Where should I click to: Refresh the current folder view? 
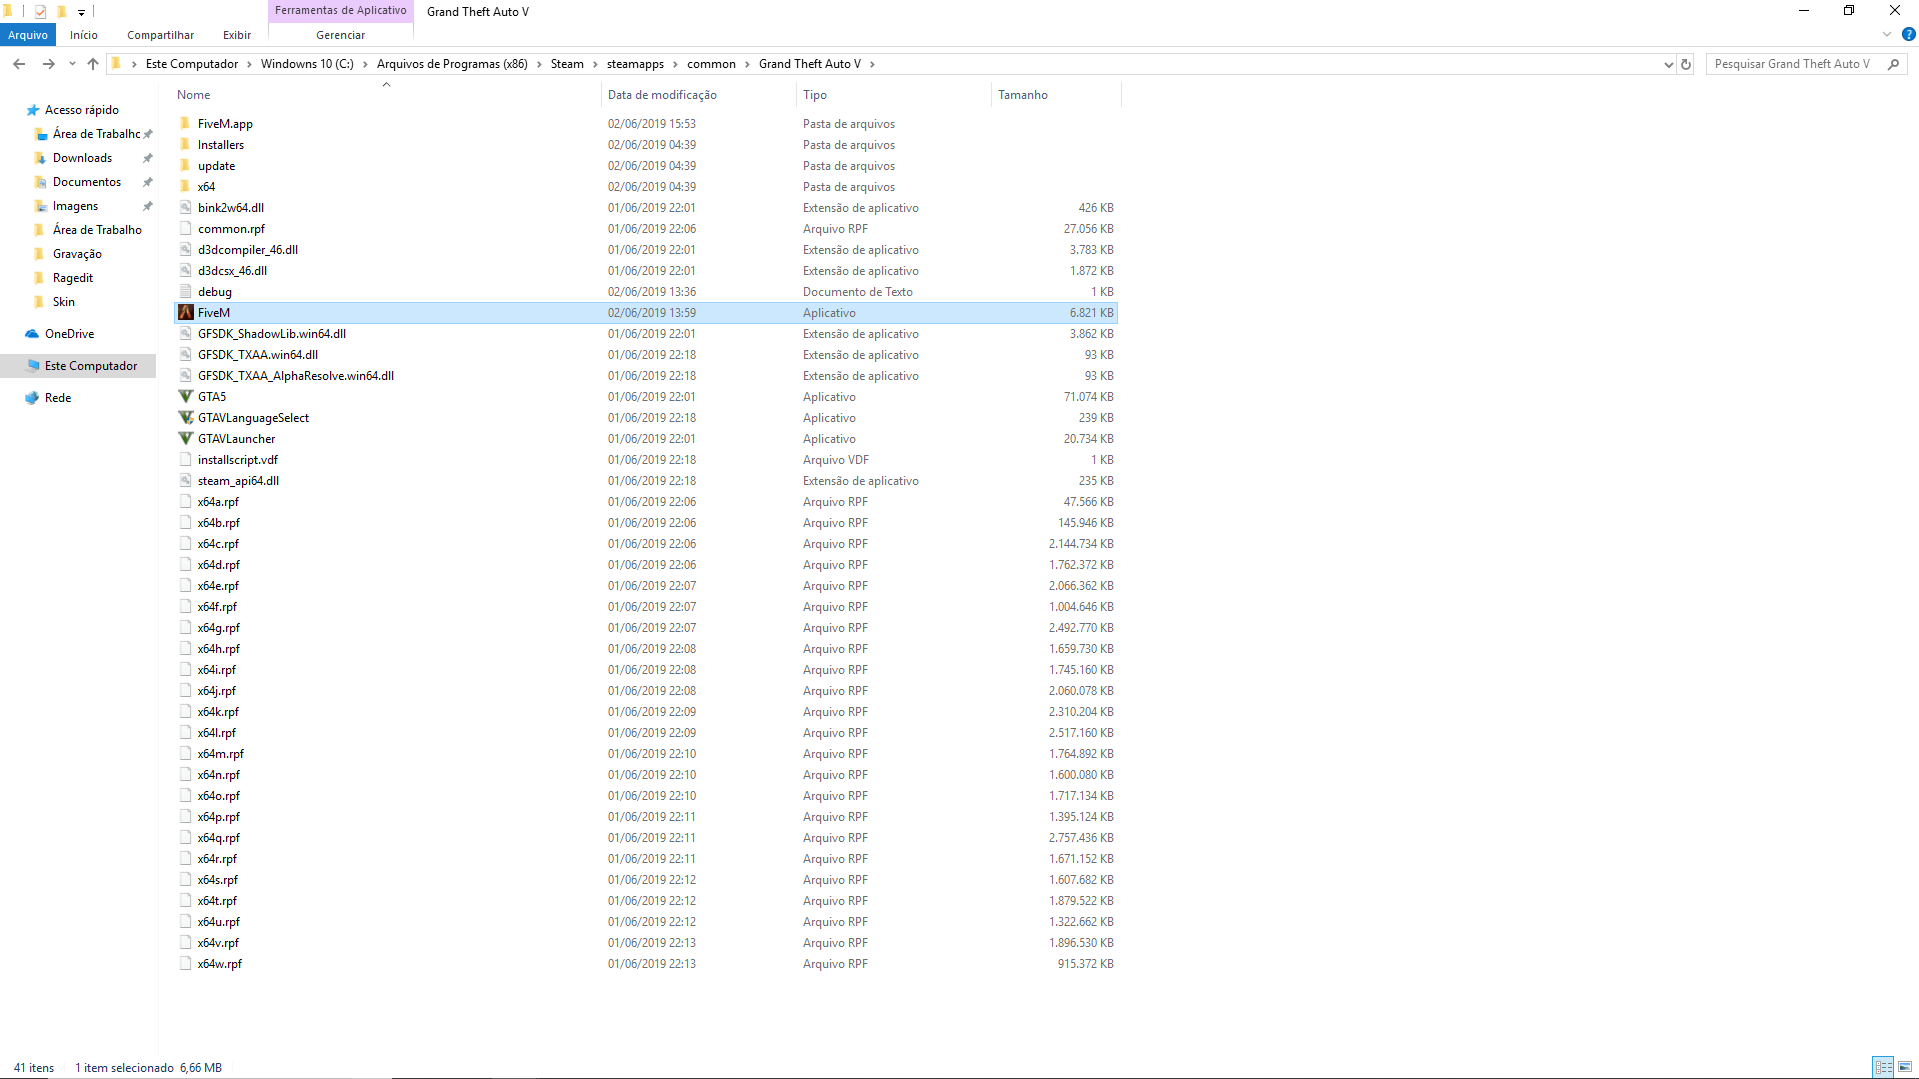(x=1686, y=64)
